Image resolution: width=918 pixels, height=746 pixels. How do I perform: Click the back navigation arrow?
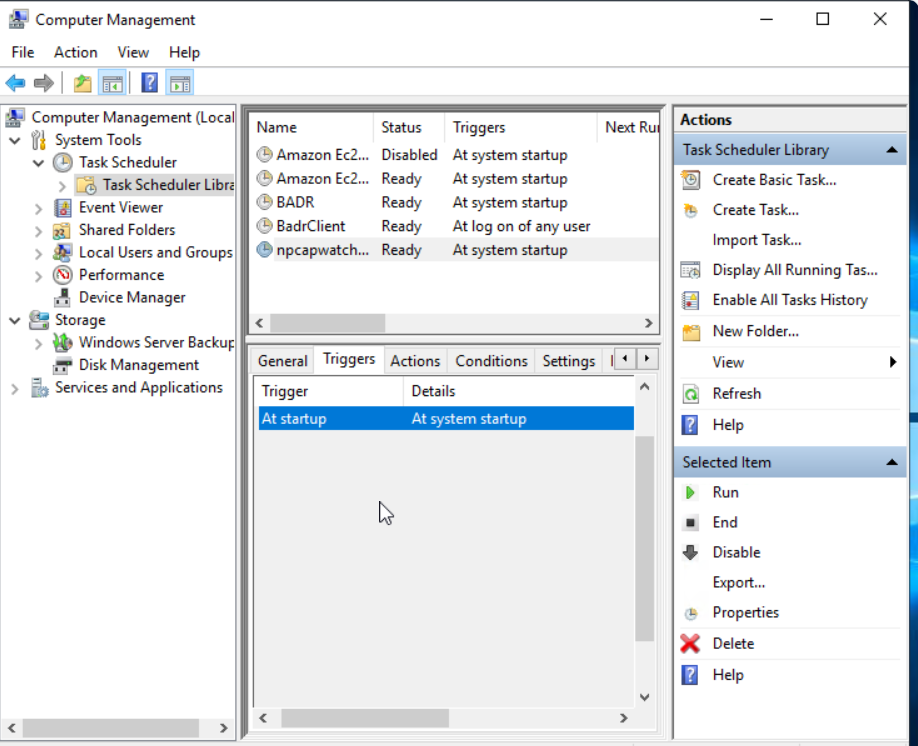click(x=15, y=82)
